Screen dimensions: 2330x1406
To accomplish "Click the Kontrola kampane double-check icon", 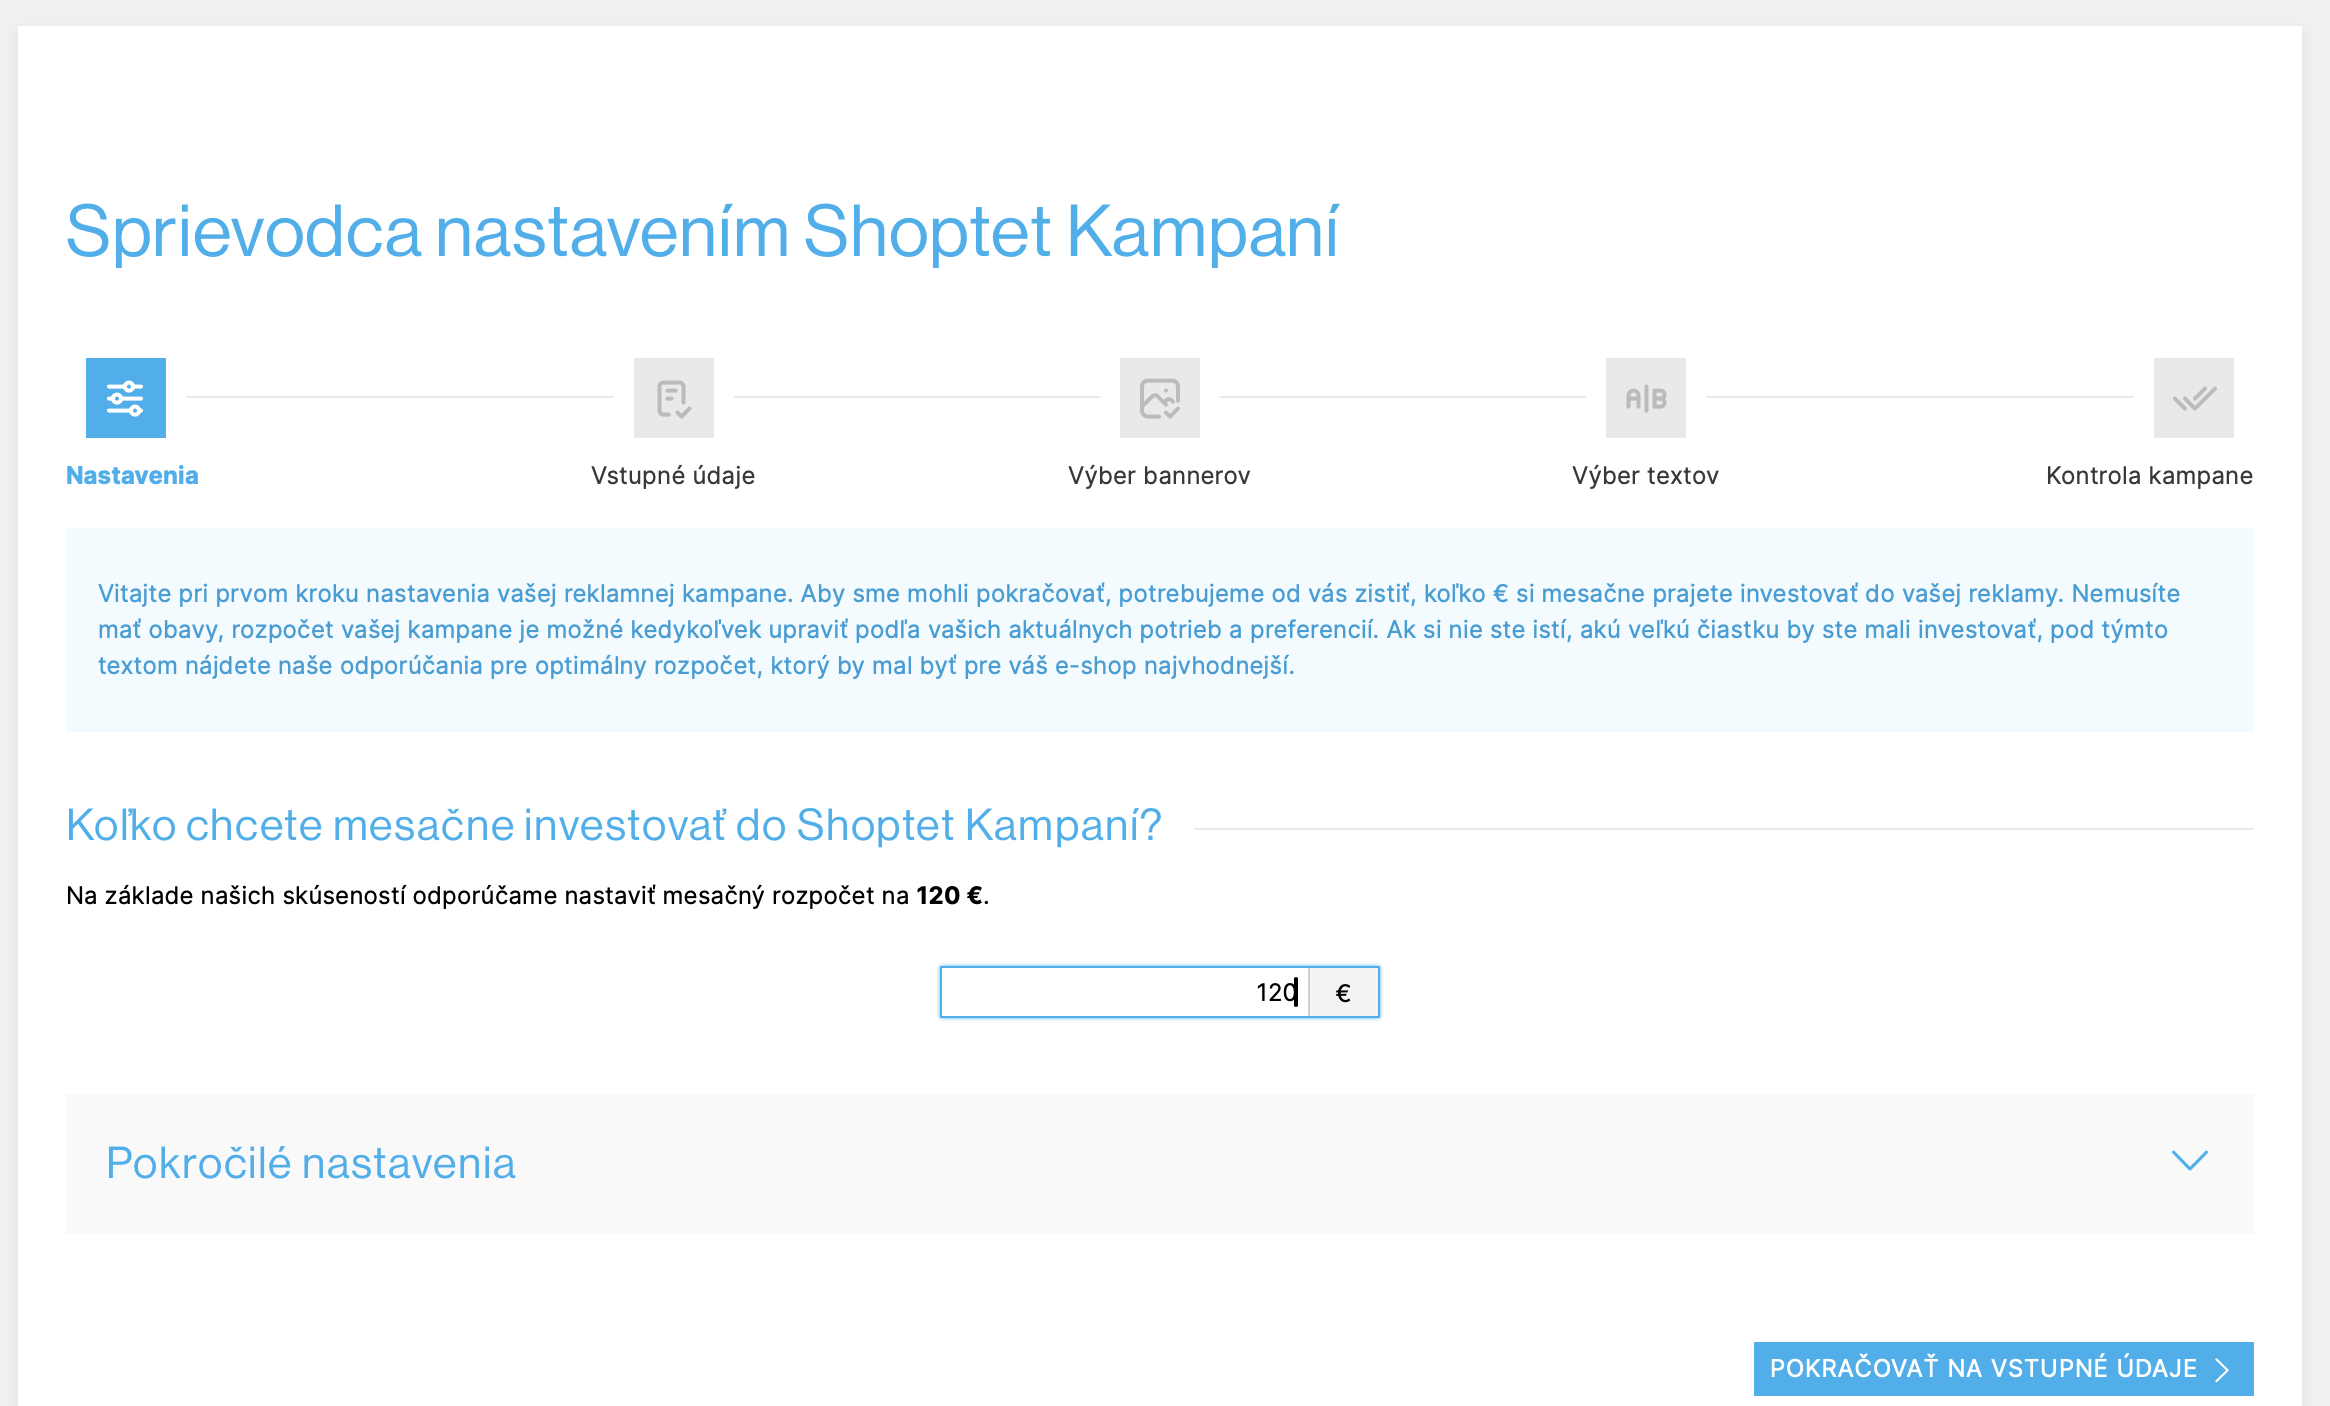I will coord(2194,398).
